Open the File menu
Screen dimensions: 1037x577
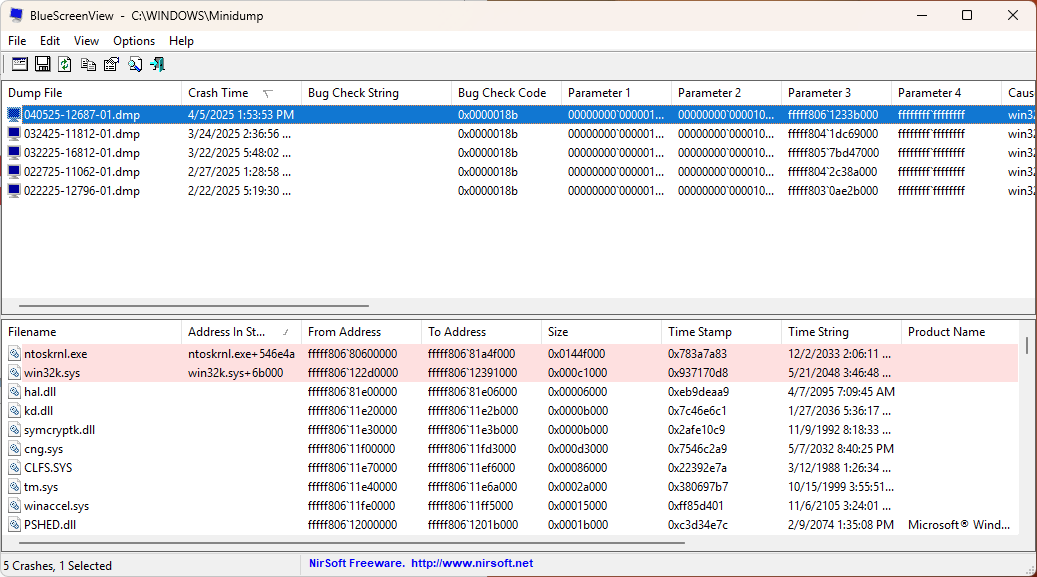click(x=17, y=41)
